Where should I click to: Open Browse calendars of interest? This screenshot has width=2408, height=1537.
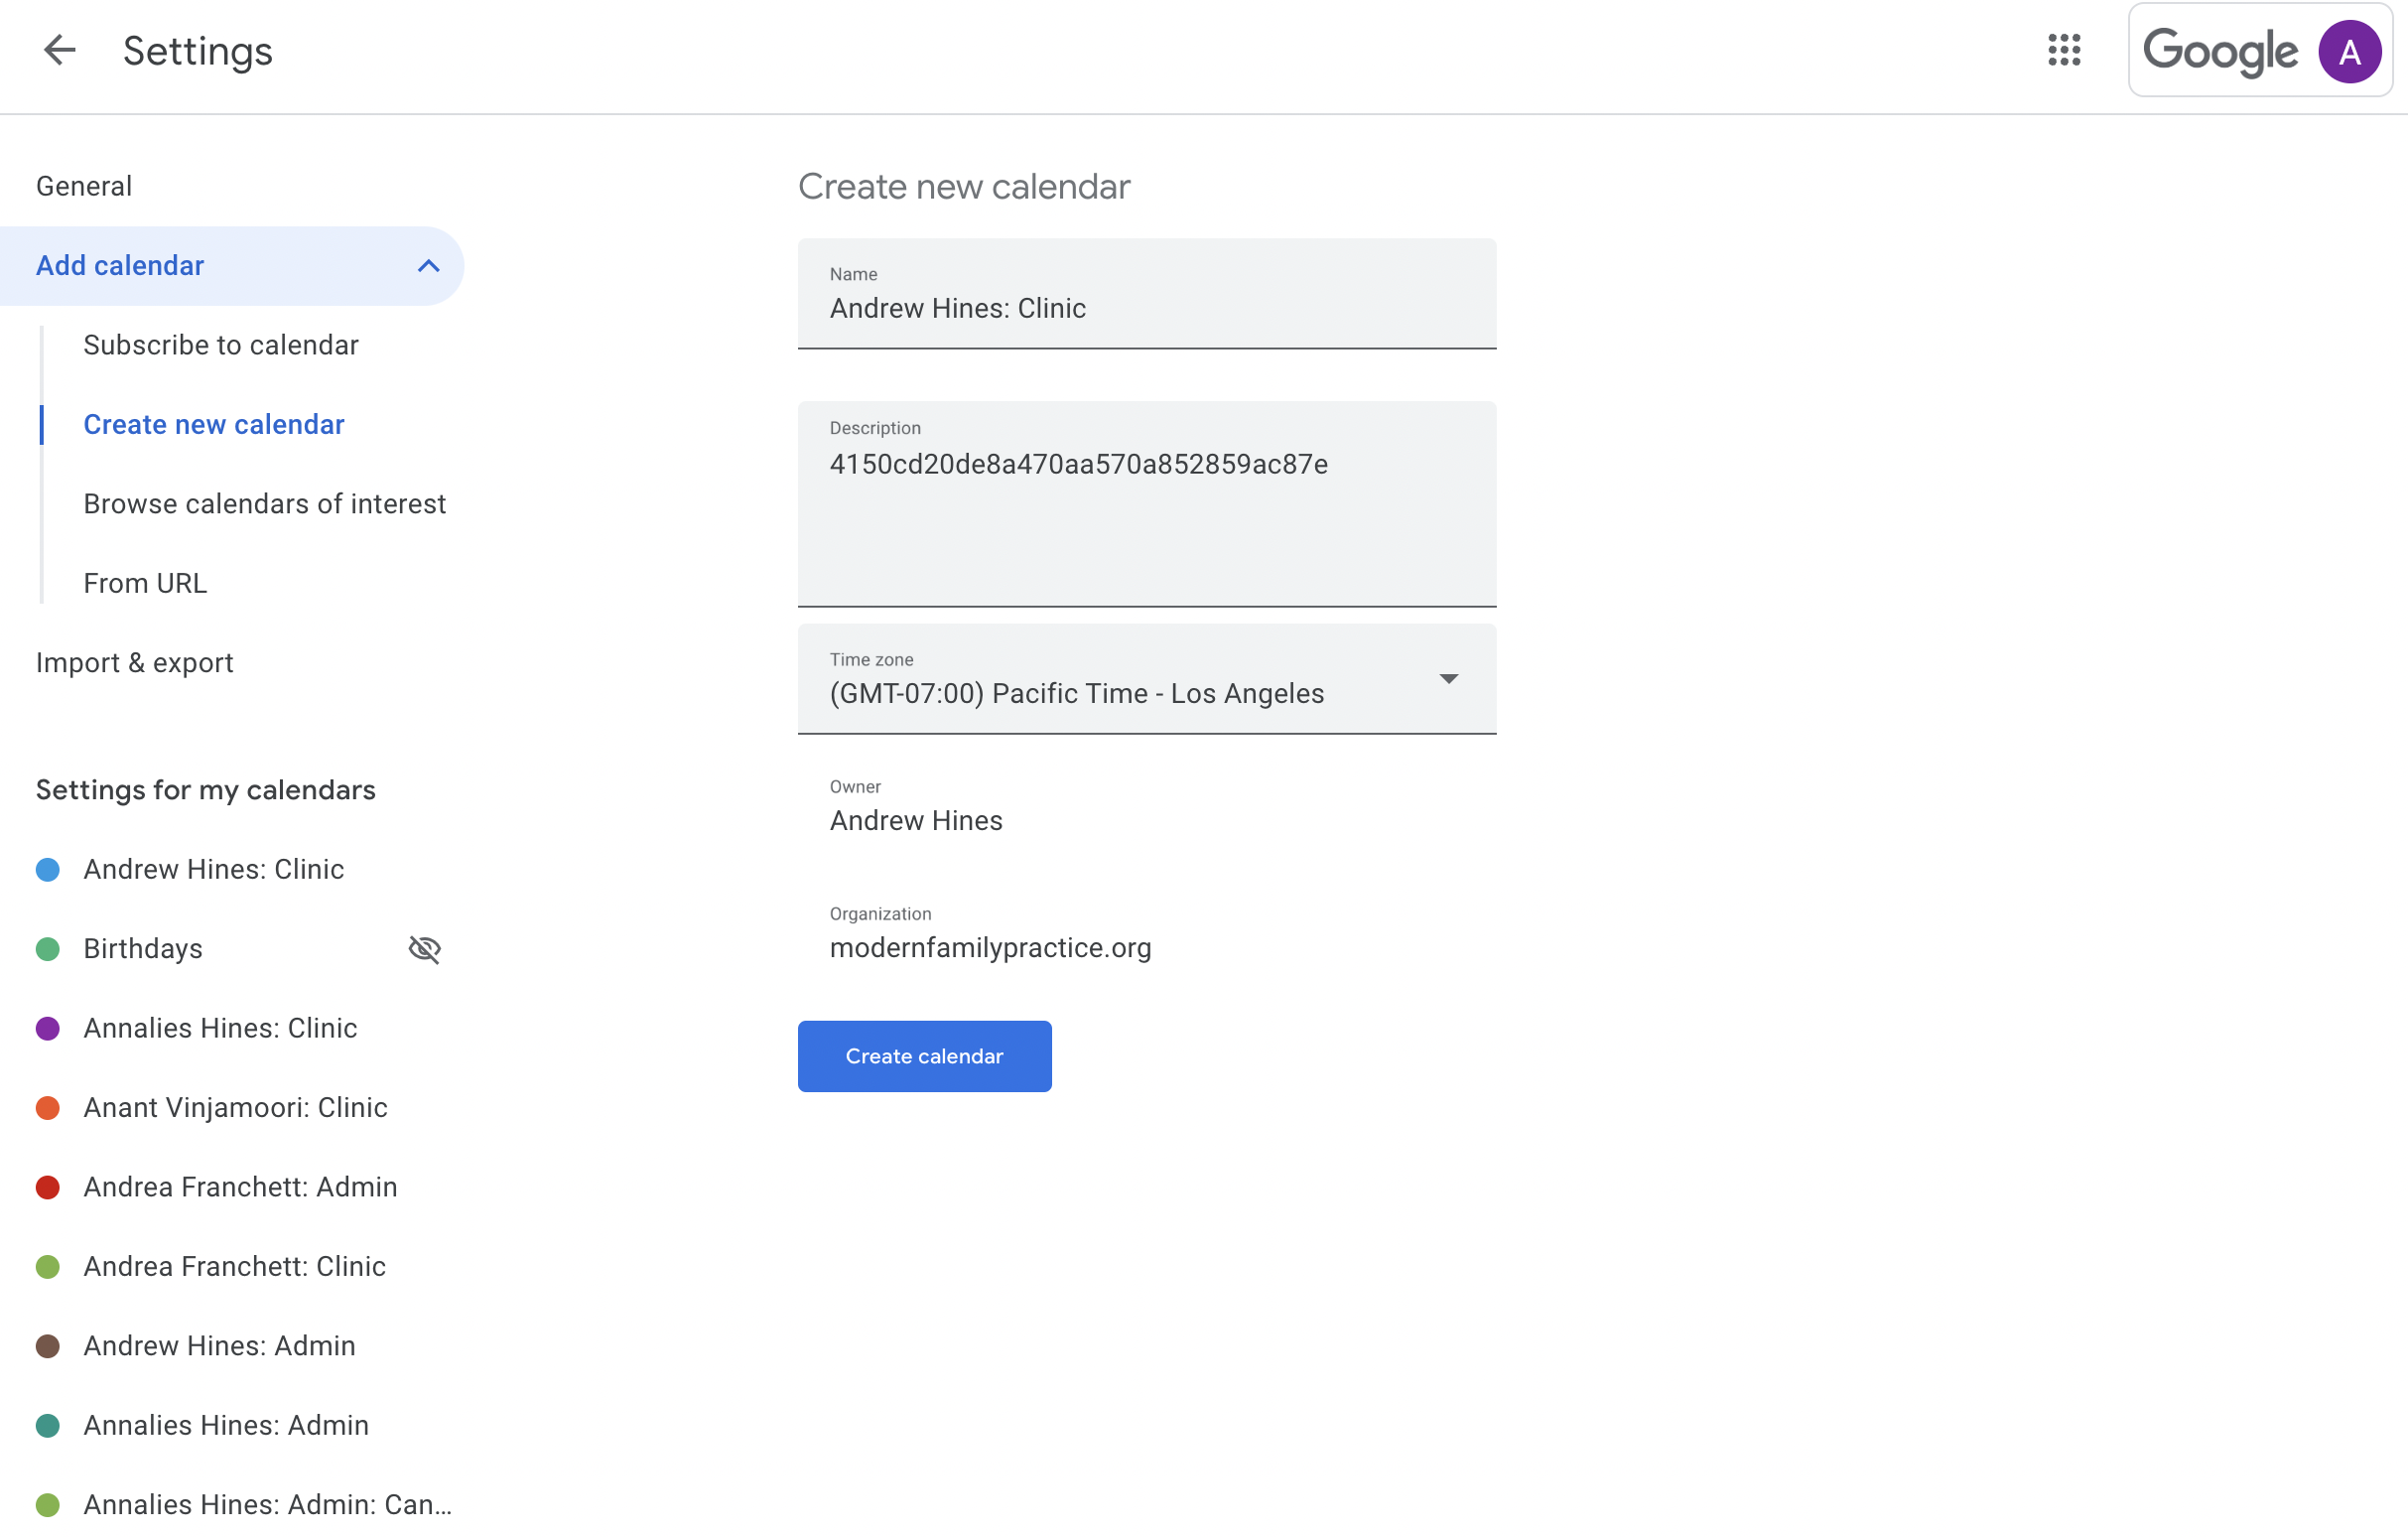(x=264, y=503)
